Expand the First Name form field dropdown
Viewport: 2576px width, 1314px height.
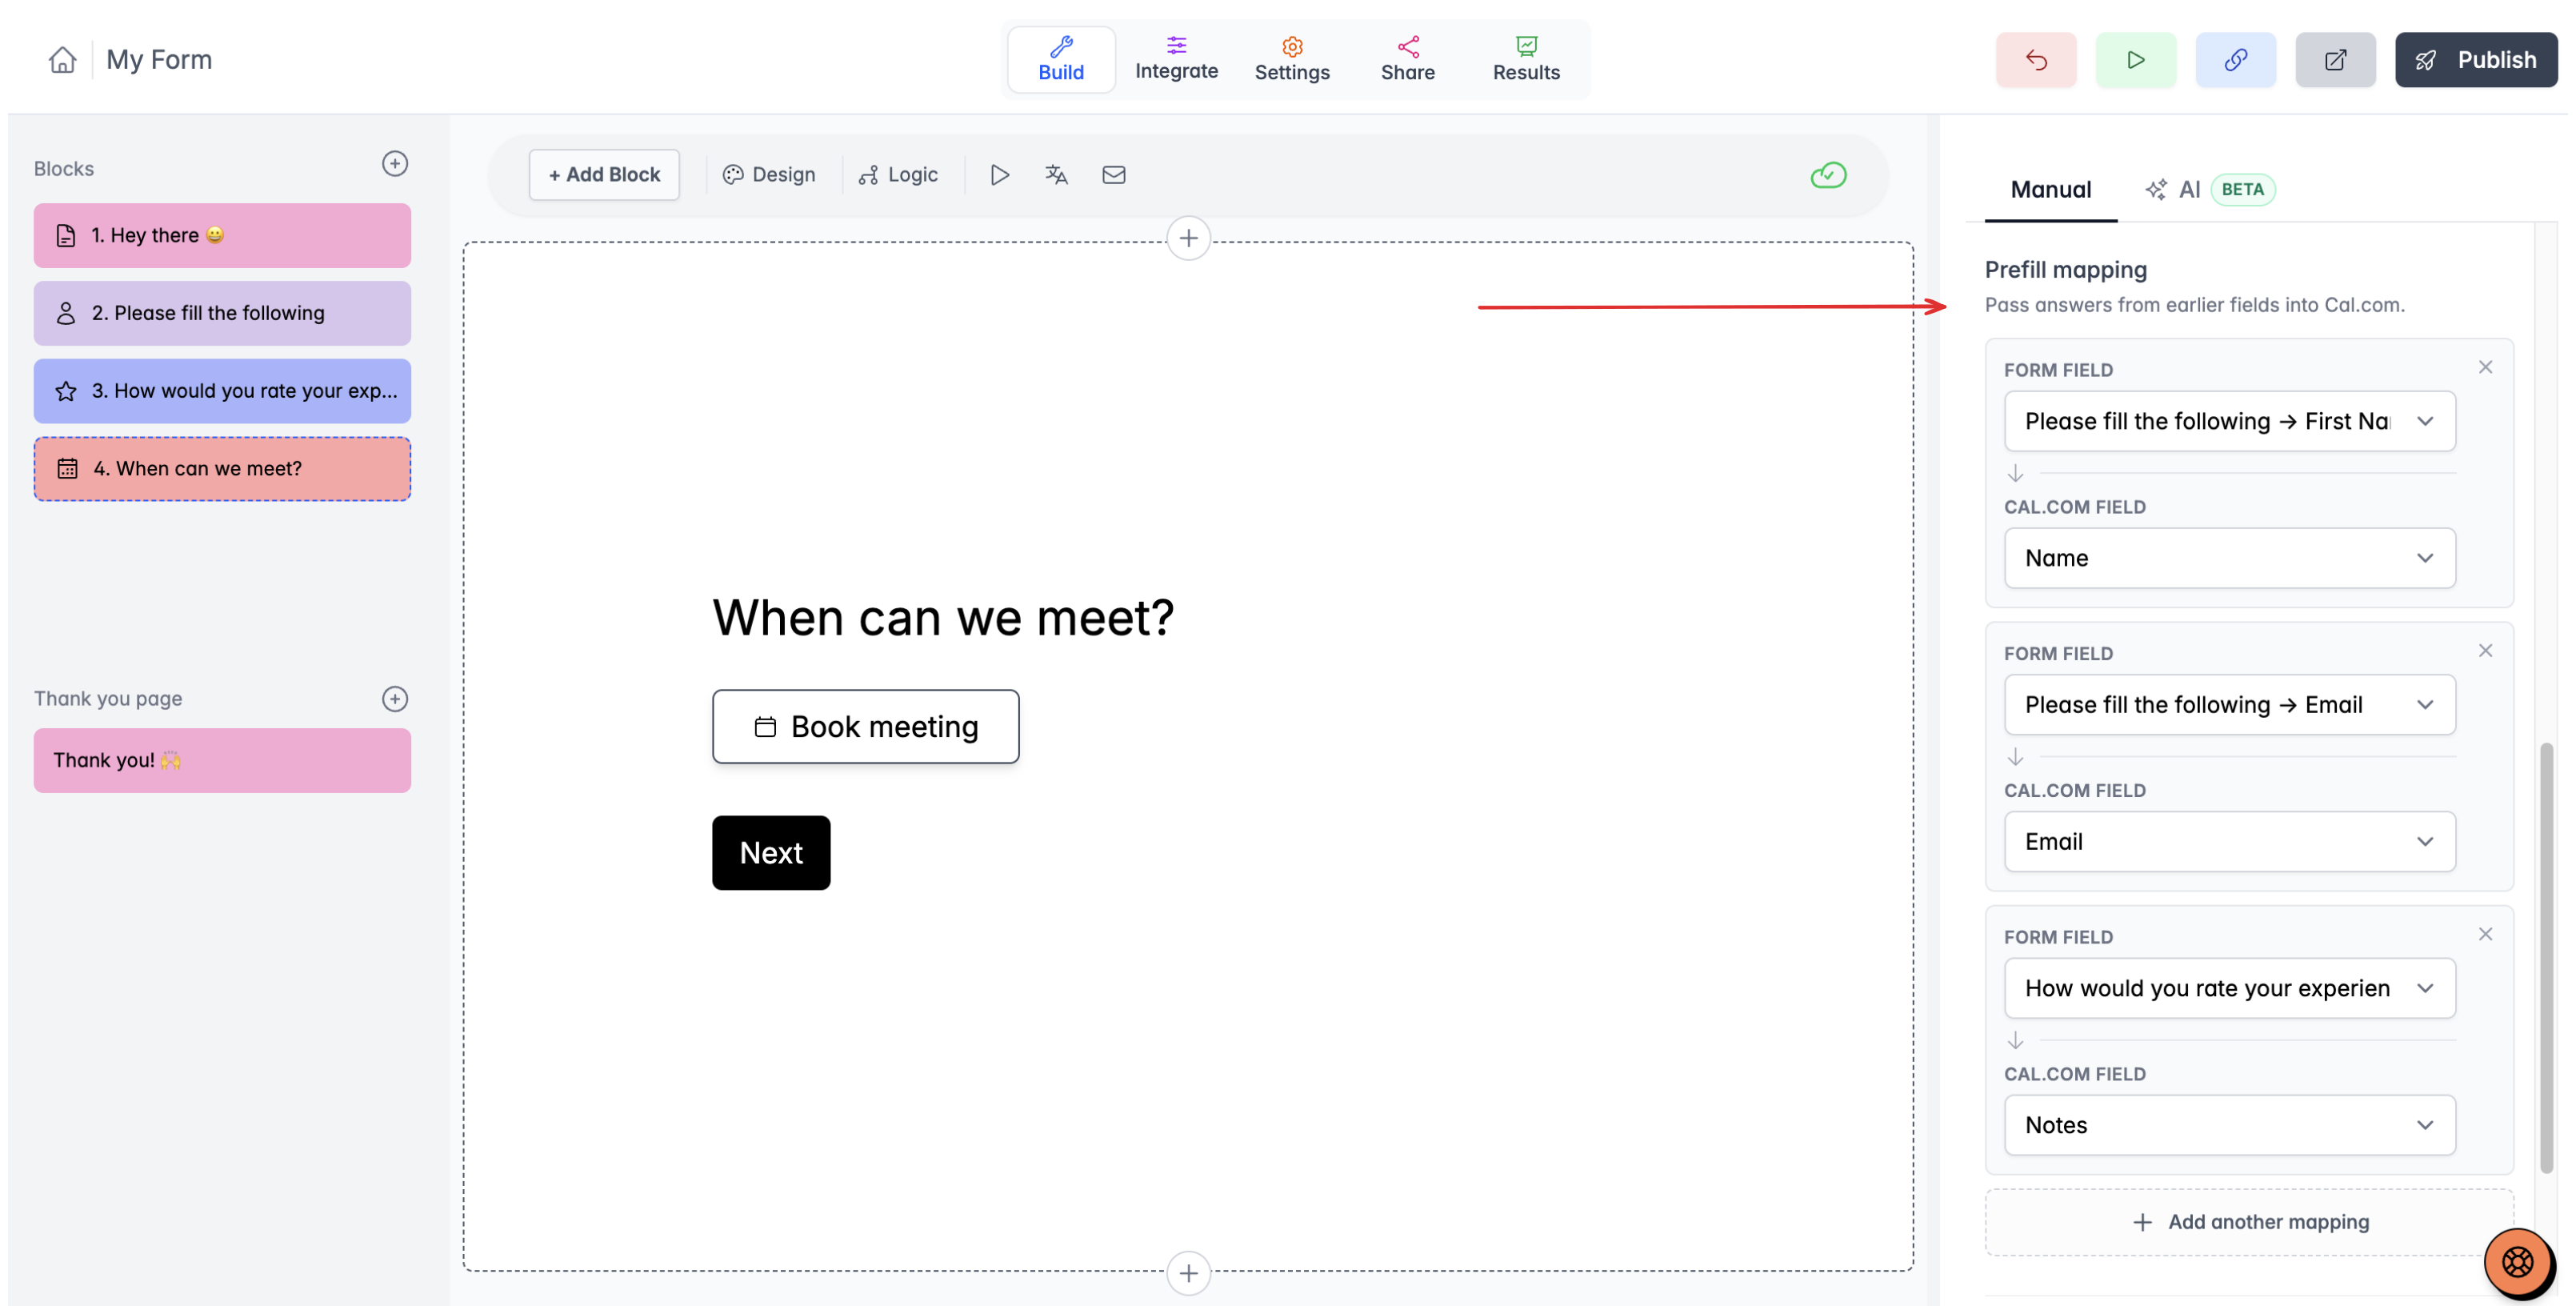[2229, 421]
